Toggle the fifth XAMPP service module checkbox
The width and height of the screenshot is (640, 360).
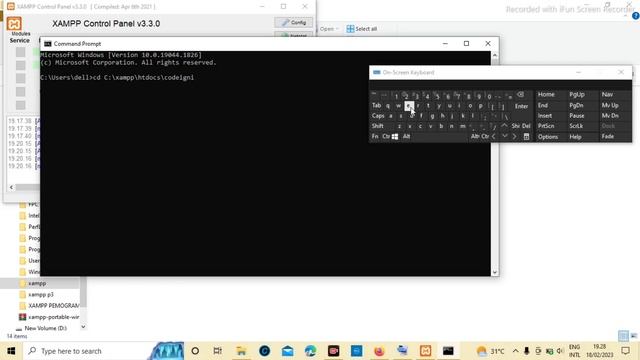[20, 104]
